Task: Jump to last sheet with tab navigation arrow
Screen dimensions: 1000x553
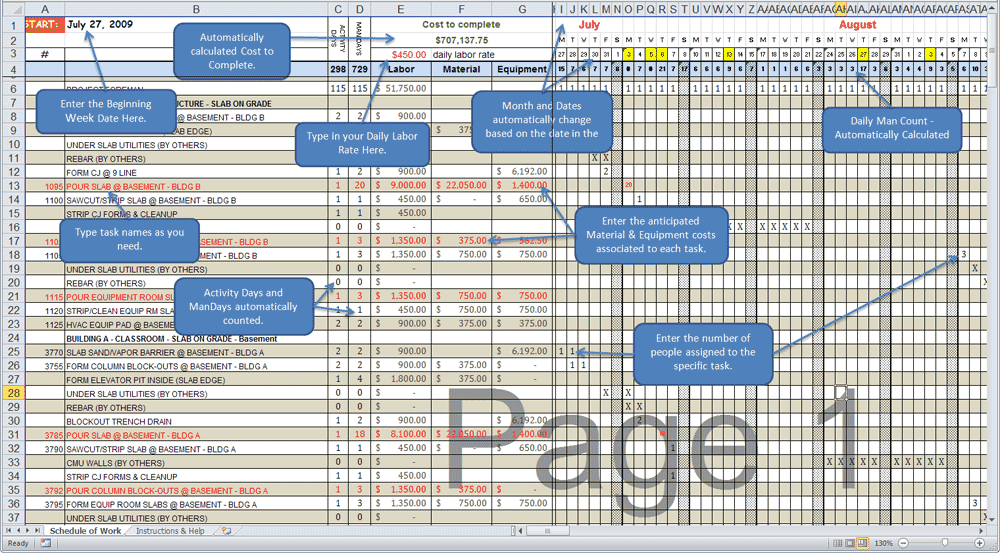Action: (x=39, y=531)
